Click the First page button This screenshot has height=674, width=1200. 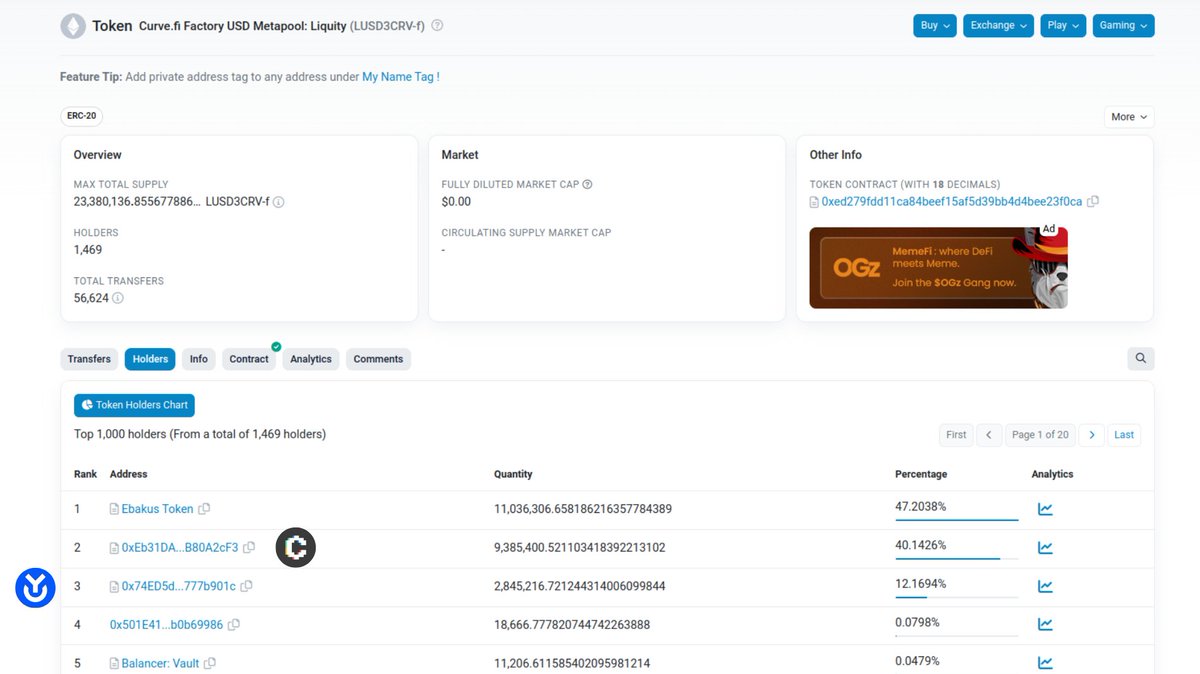coord(956,435)
